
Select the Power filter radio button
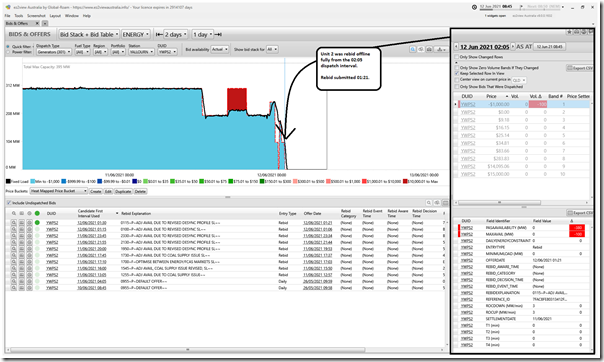point(8,52)
